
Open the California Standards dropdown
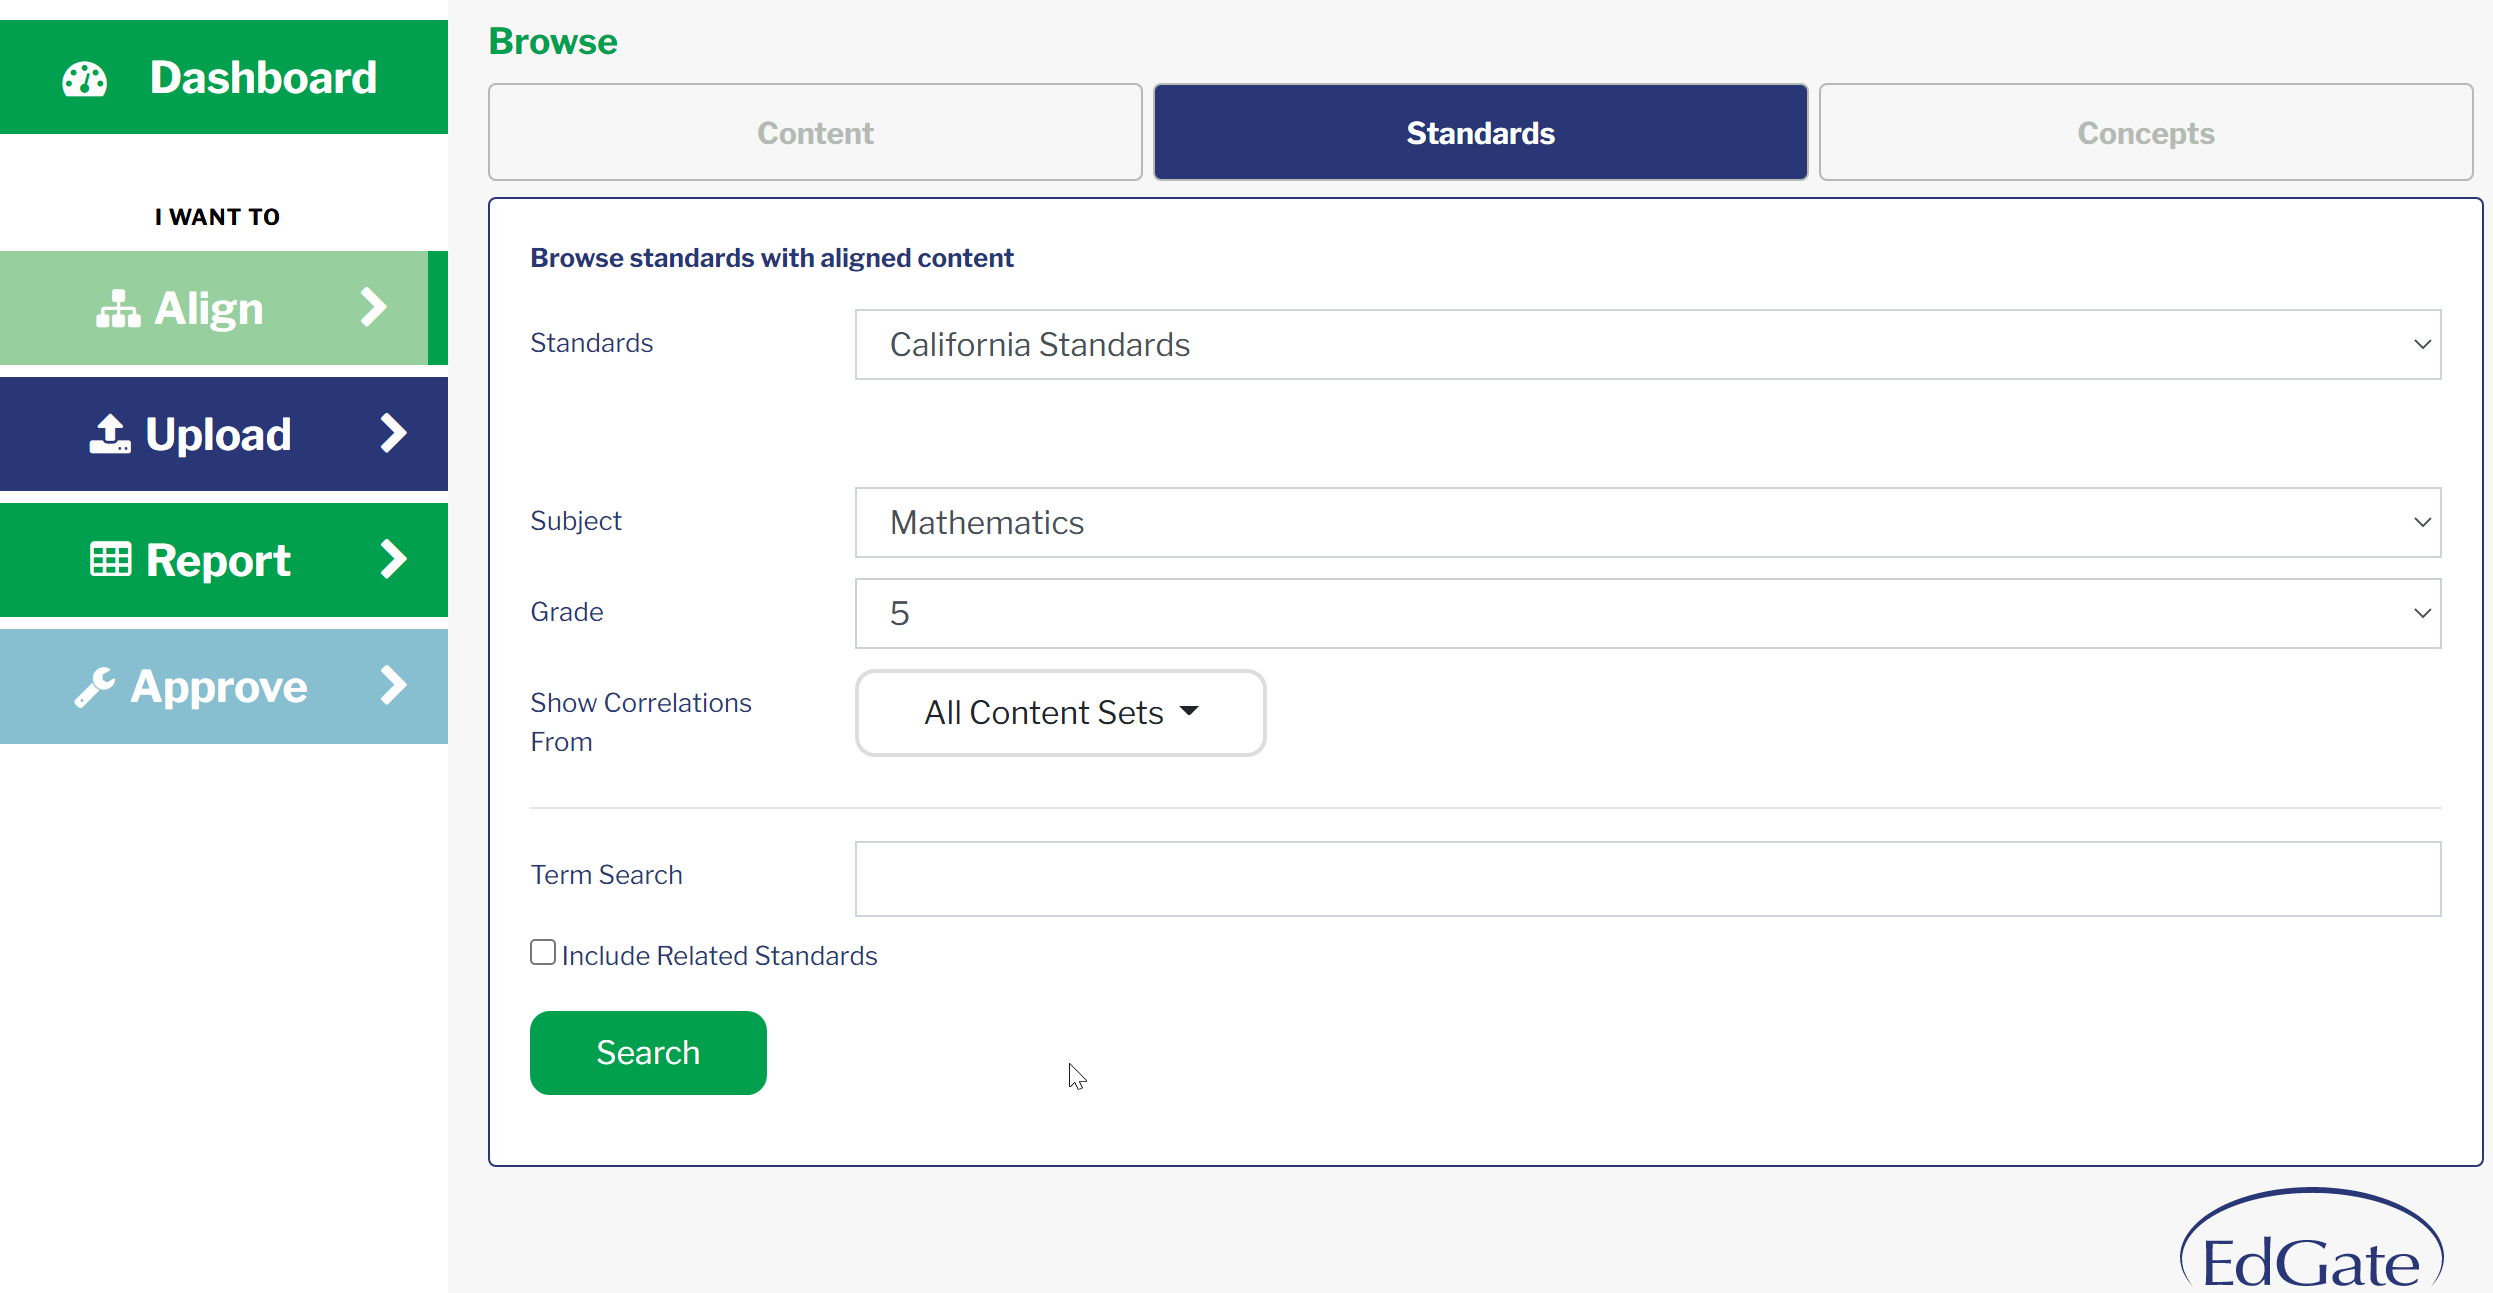point(1648,345)
